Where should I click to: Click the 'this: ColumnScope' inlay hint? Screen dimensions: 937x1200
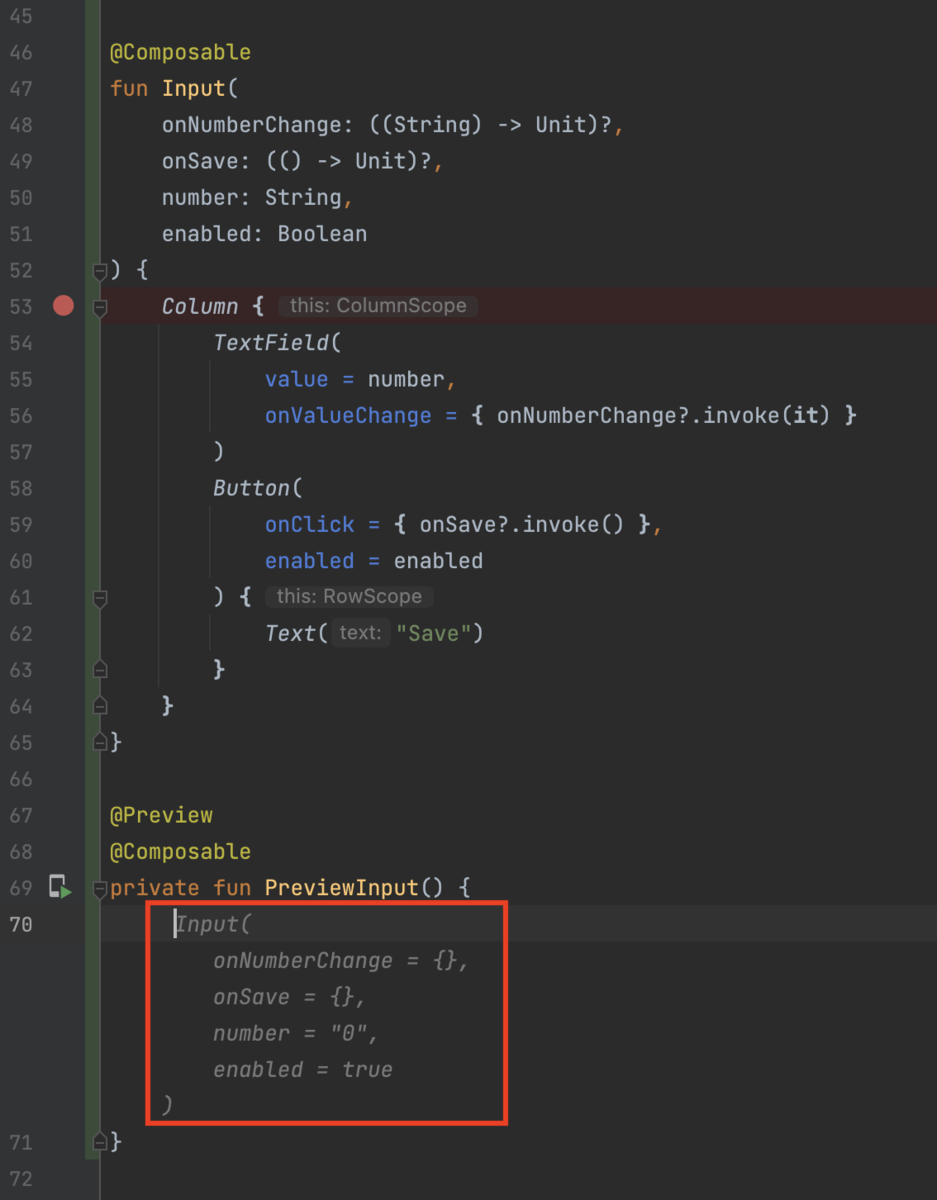click(378, 306)
